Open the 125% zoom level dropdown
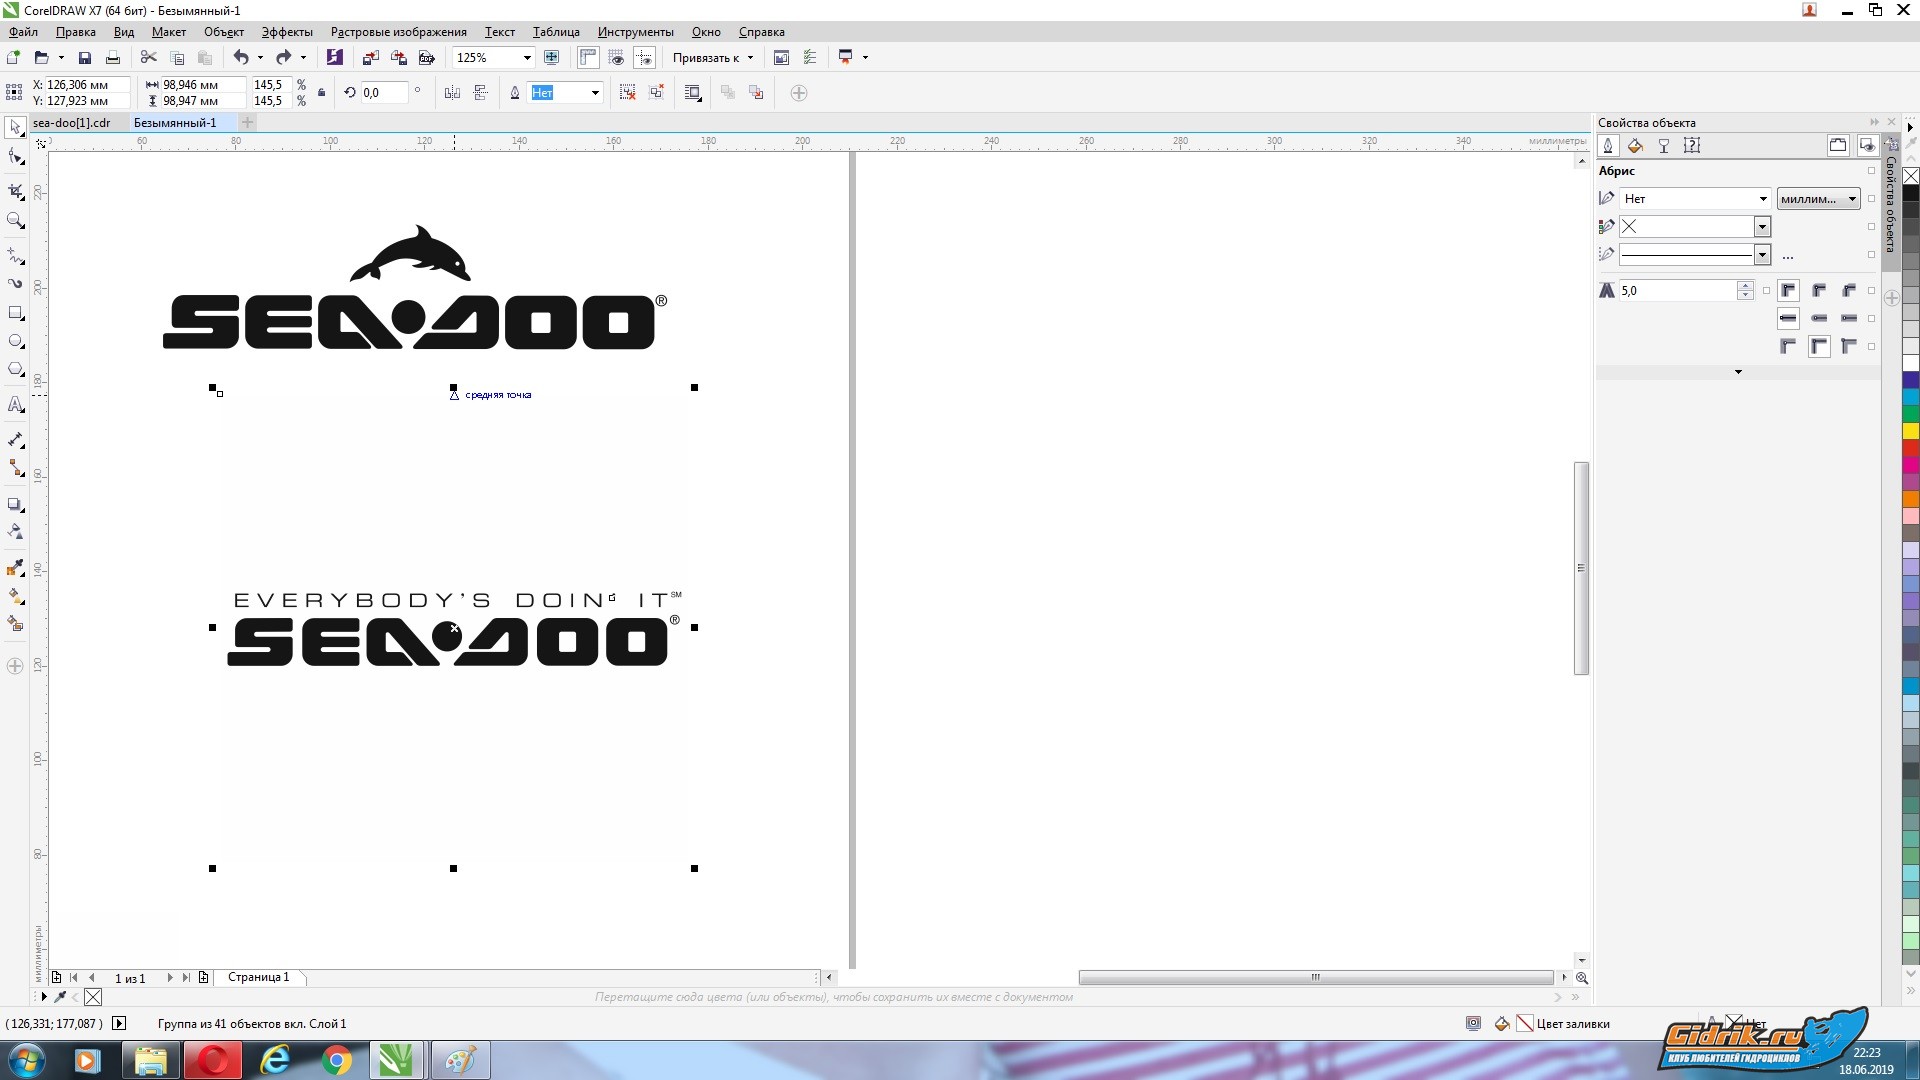Viewport: 1920px width, 1080px height. pos(527,58)
